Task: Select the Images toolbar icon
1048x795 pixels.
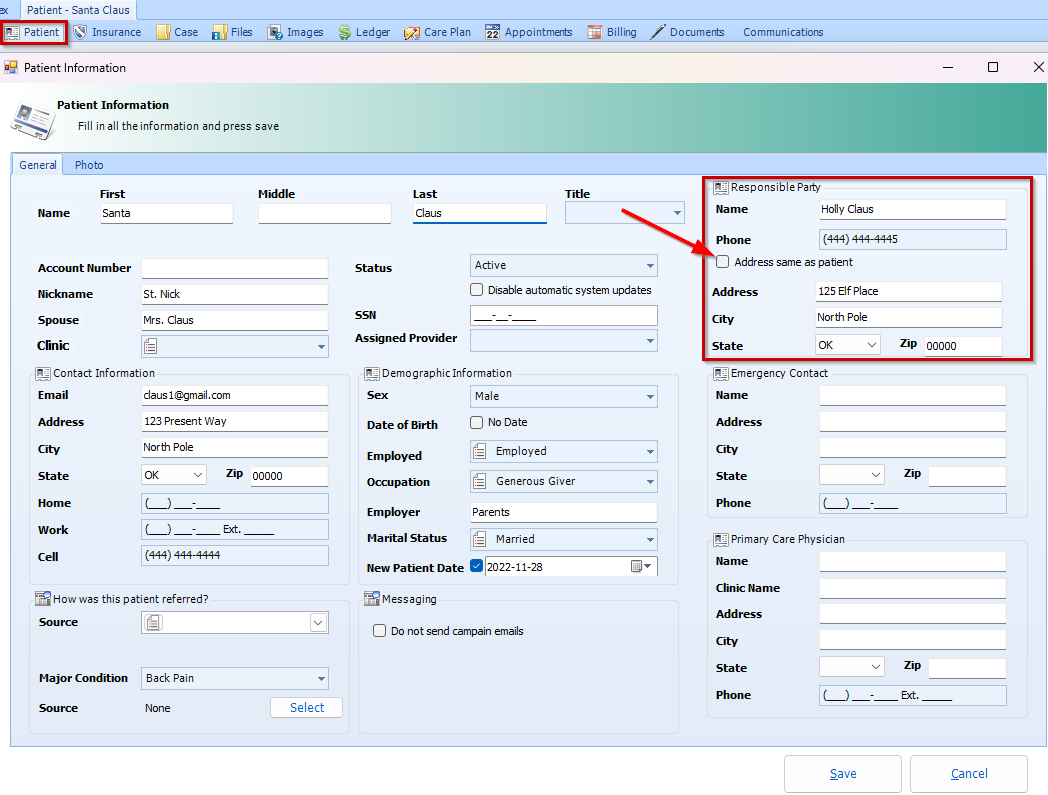Action: (x=295, y=31)
